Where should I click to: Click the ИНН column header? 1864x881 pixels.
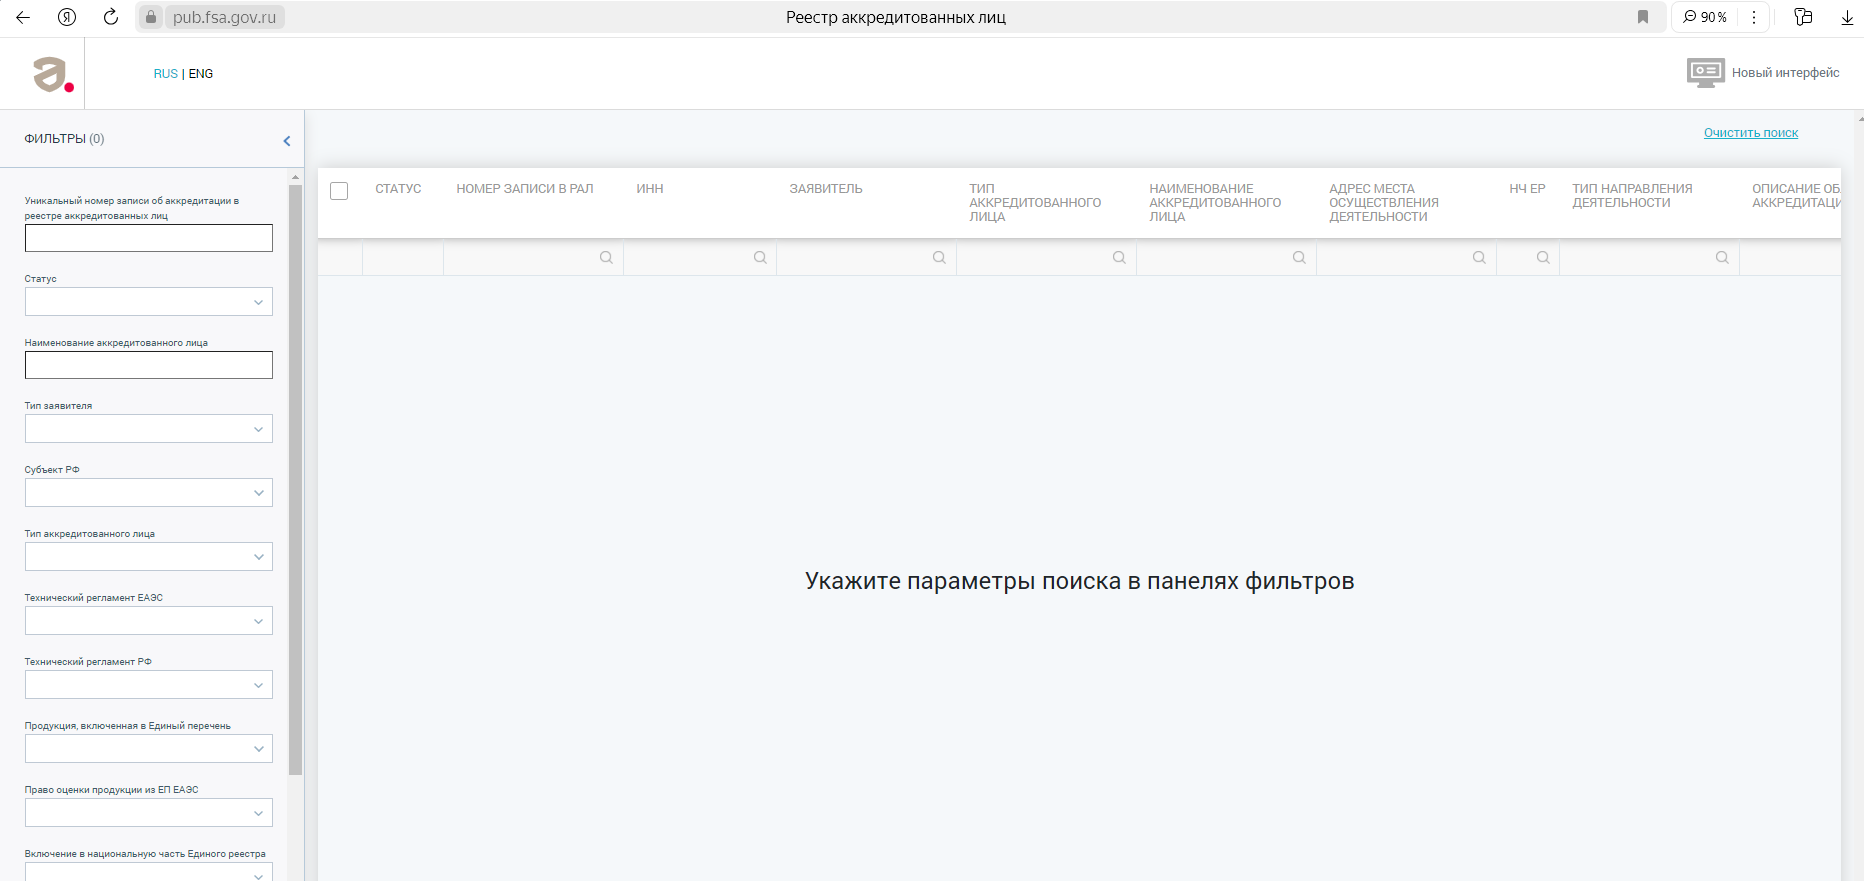click(x=650, y=189)
